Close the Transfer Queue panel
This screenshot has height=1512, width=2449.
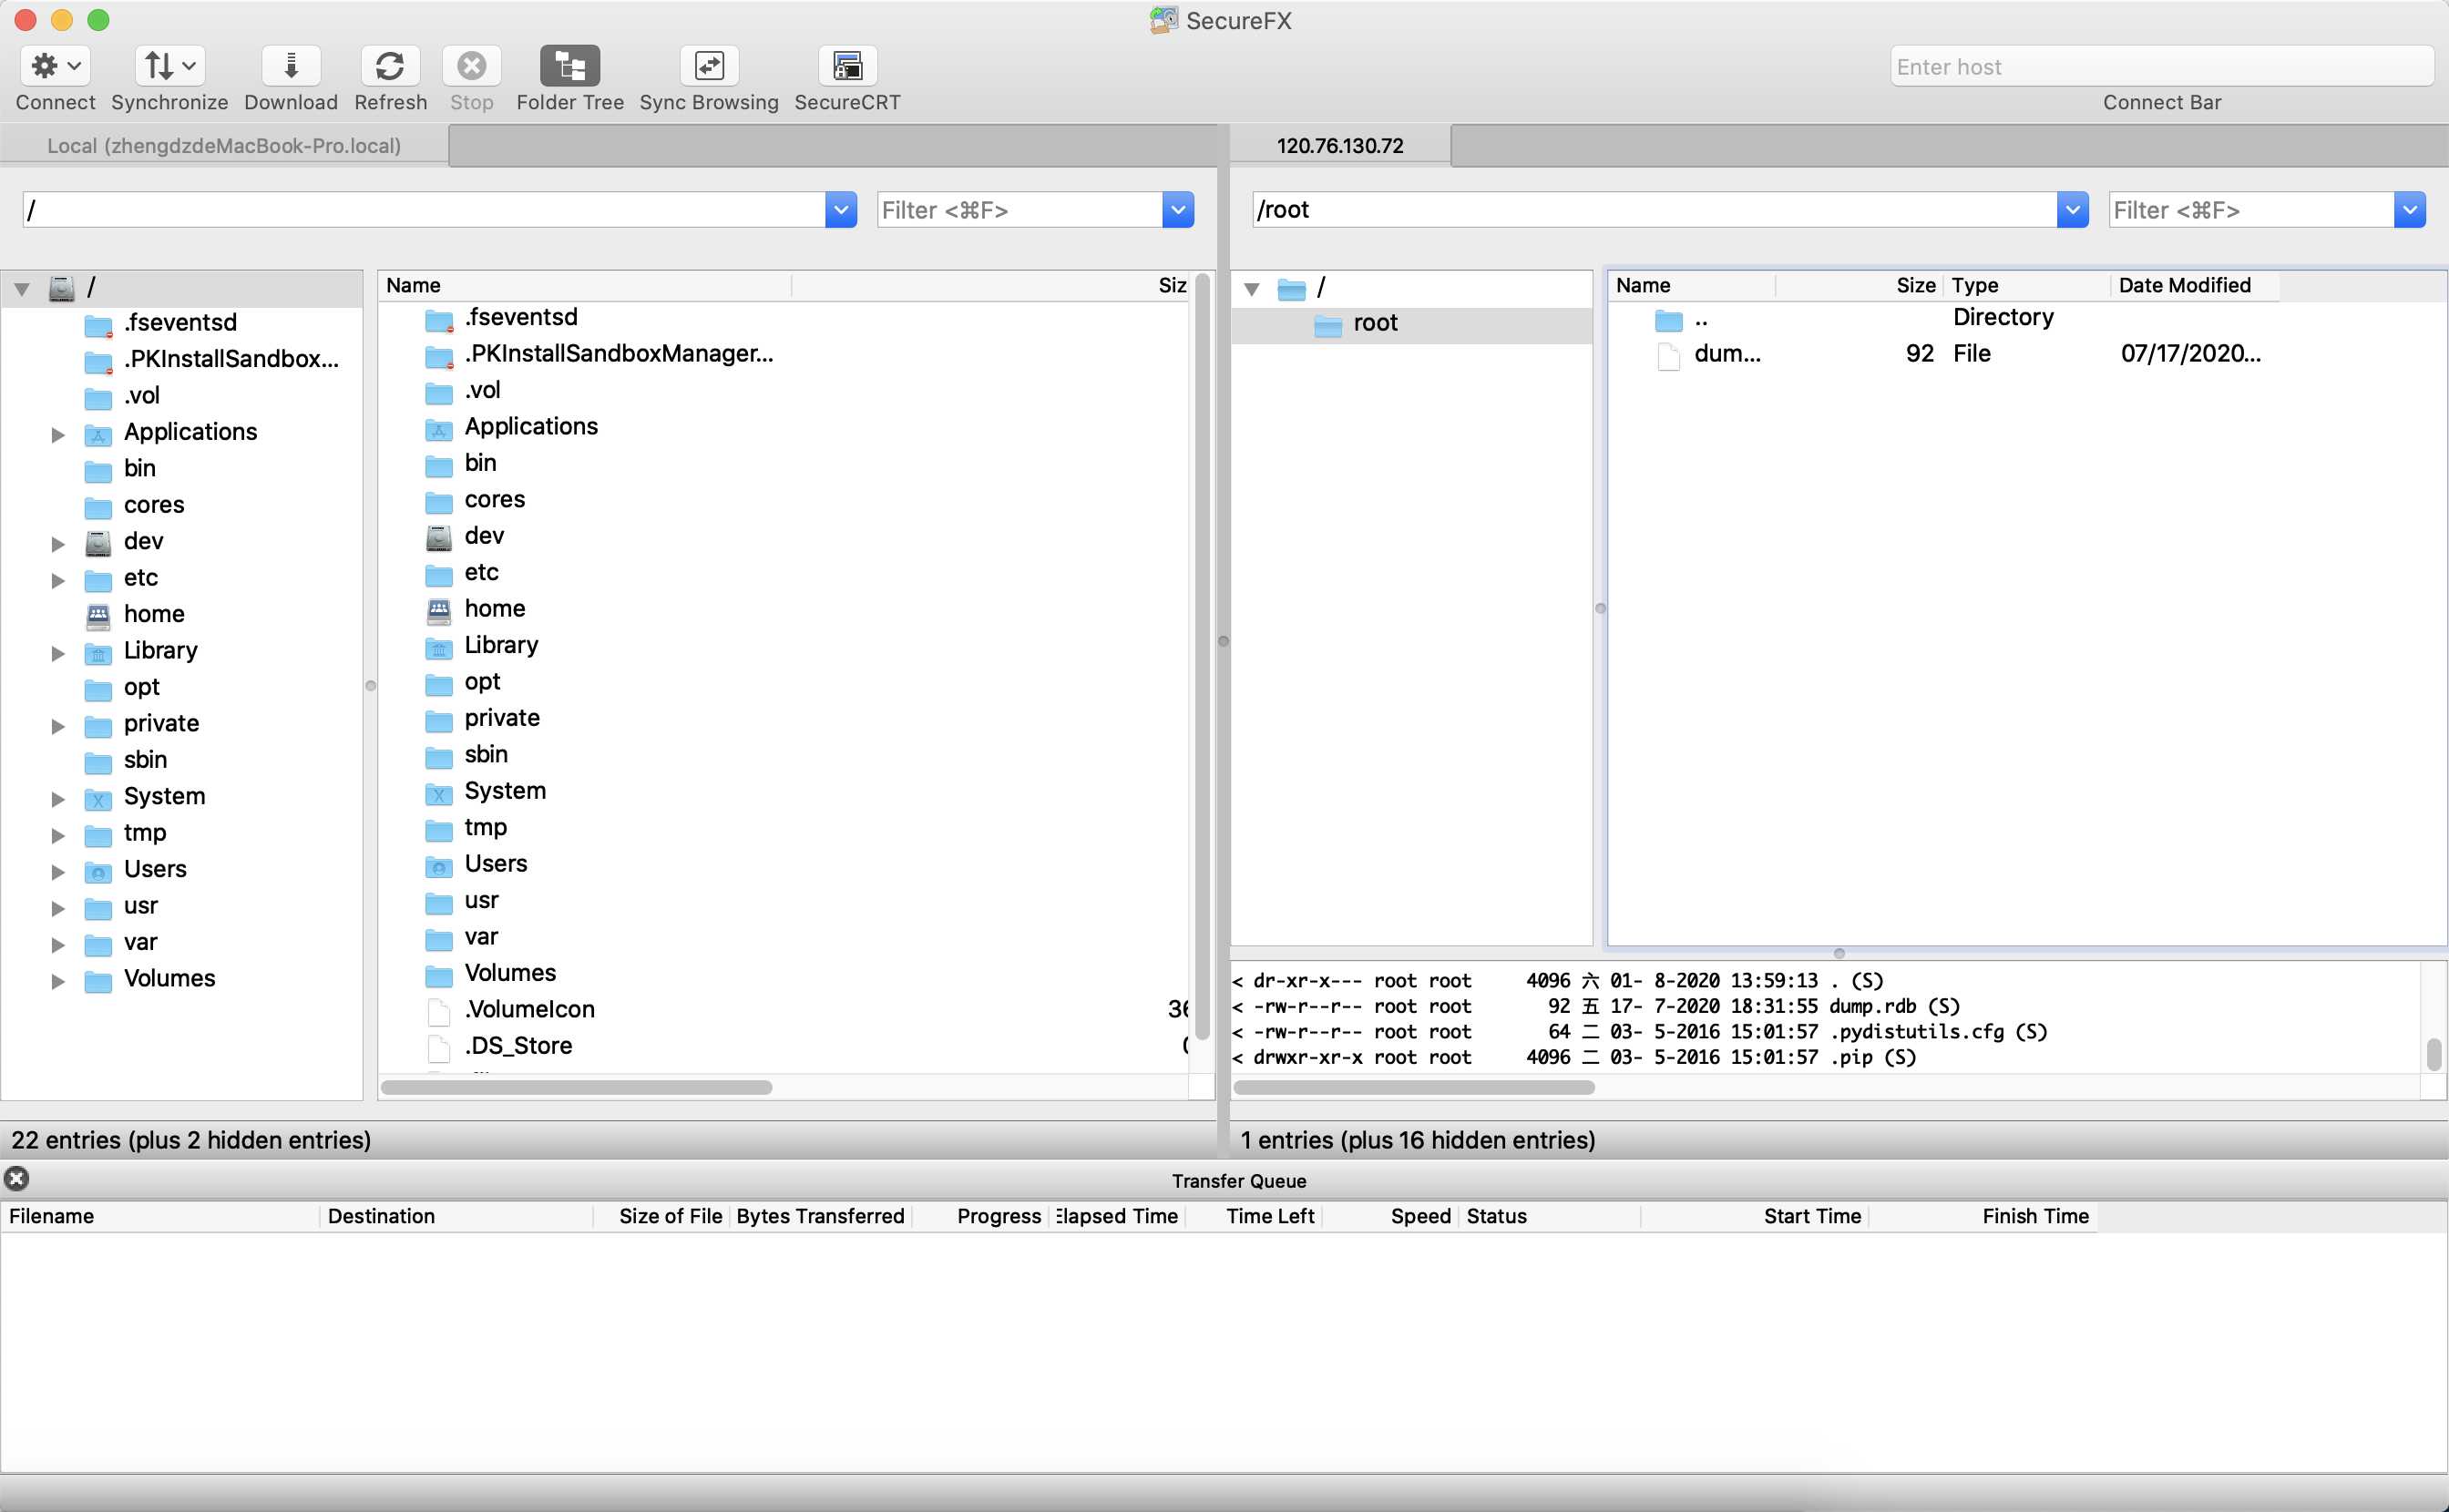(x=16, y=1180)
